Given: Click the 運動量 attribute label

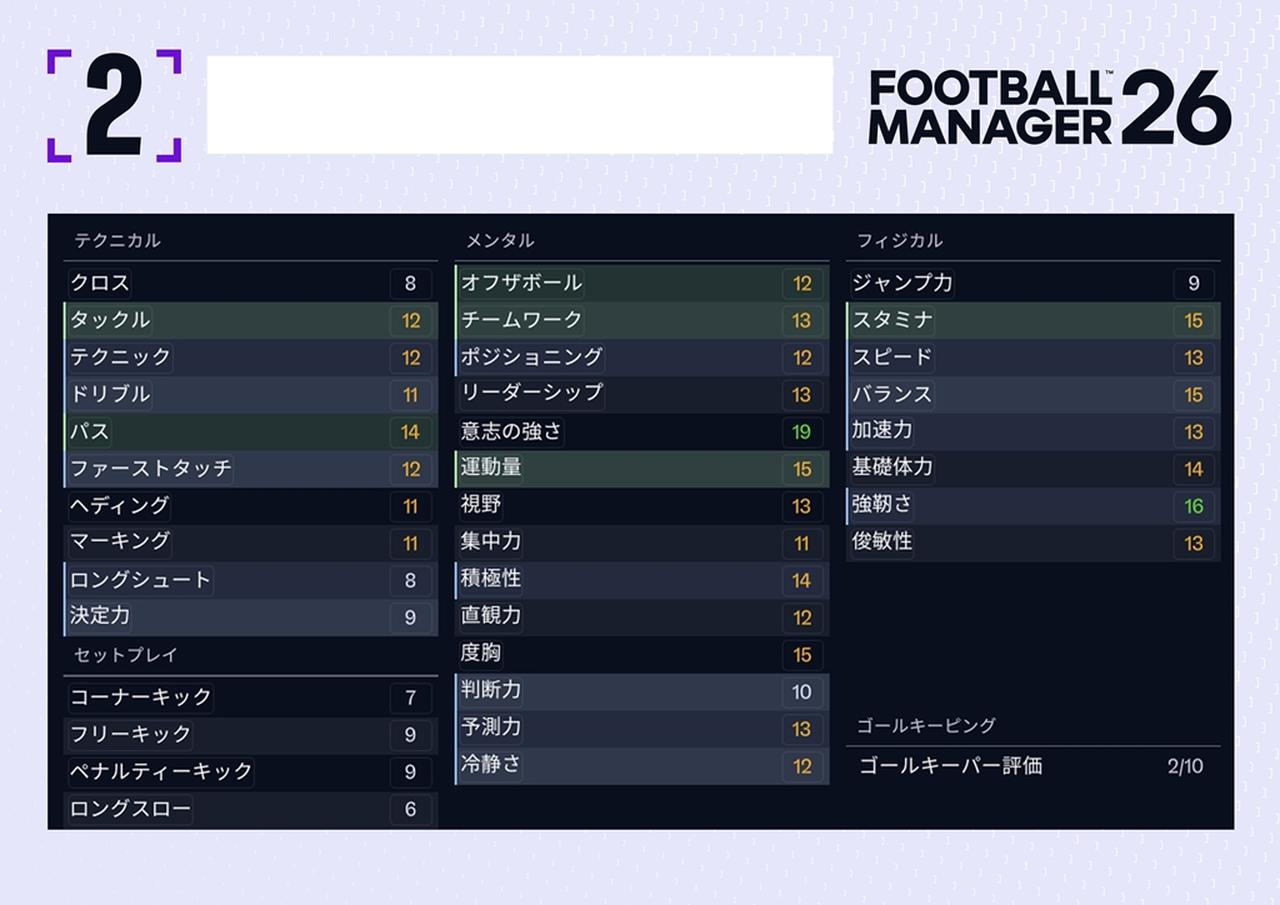Looking at the screenshot, I should click(491, 468).
